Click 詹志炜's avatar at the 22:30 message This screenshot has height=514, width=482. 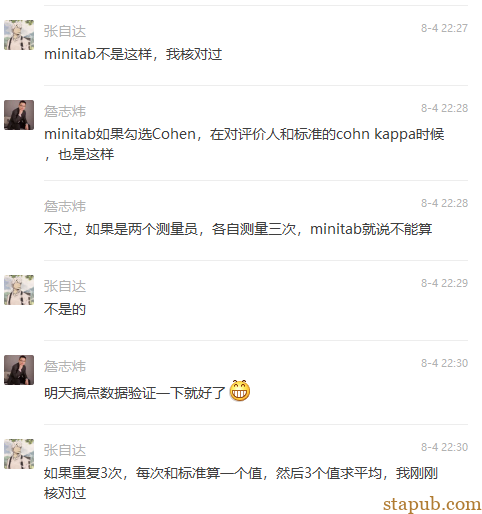[19, 370]
